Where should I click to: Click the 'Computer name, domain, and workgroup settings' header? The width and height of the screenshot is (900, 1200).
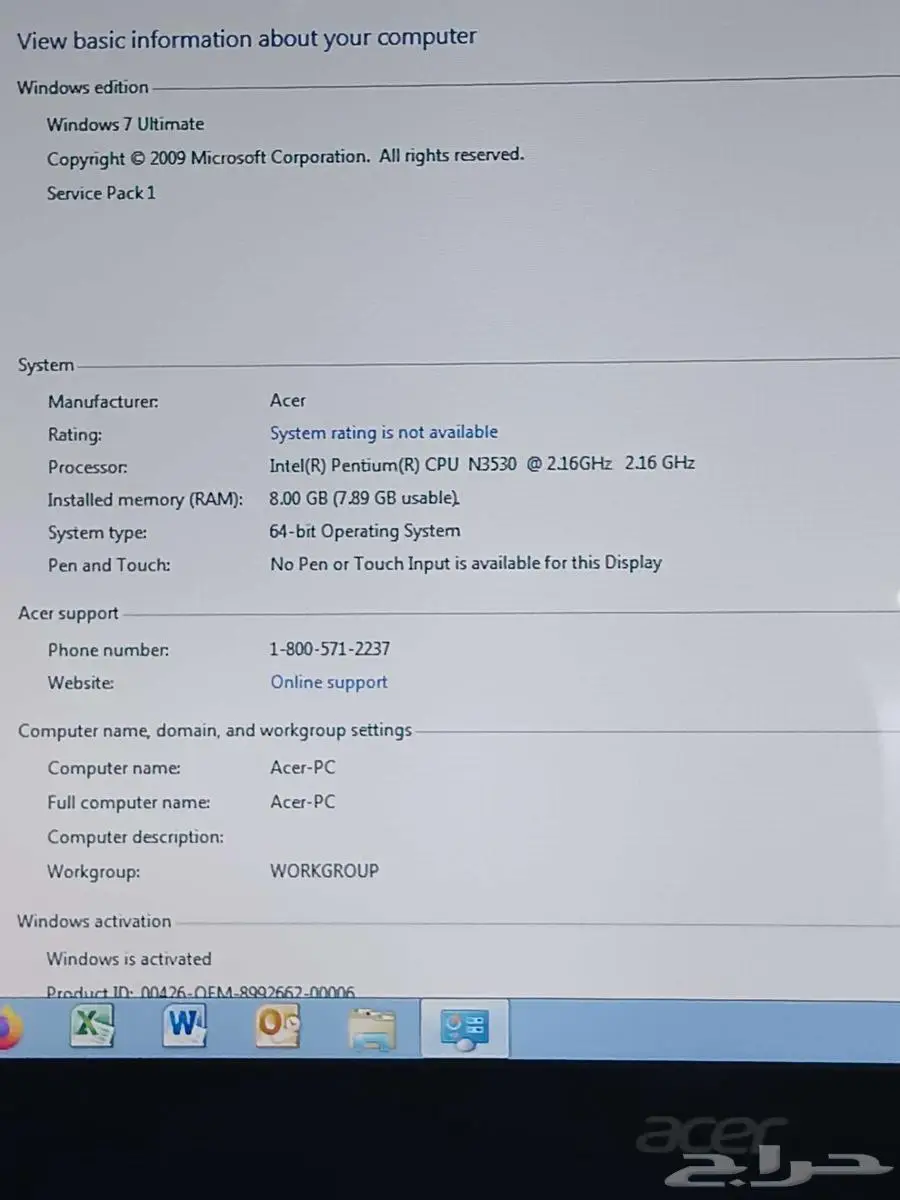pyautogui.click(x=215, y=731)
